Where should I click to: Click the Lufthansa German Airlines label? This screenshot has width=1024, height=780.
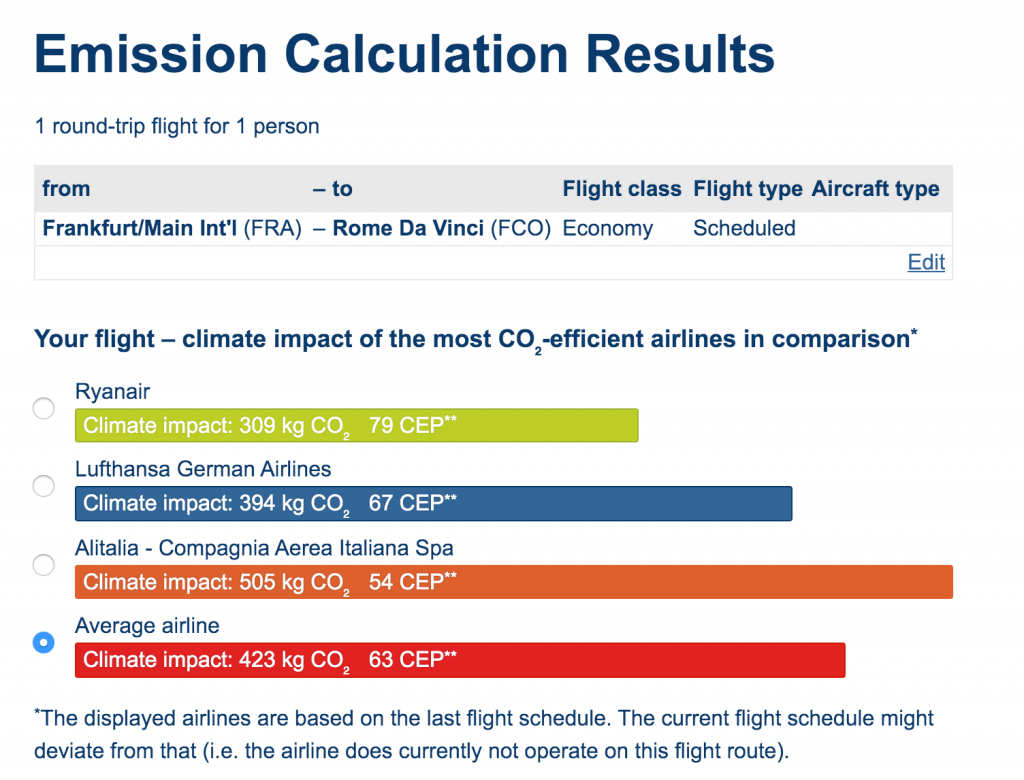(203, 469)
